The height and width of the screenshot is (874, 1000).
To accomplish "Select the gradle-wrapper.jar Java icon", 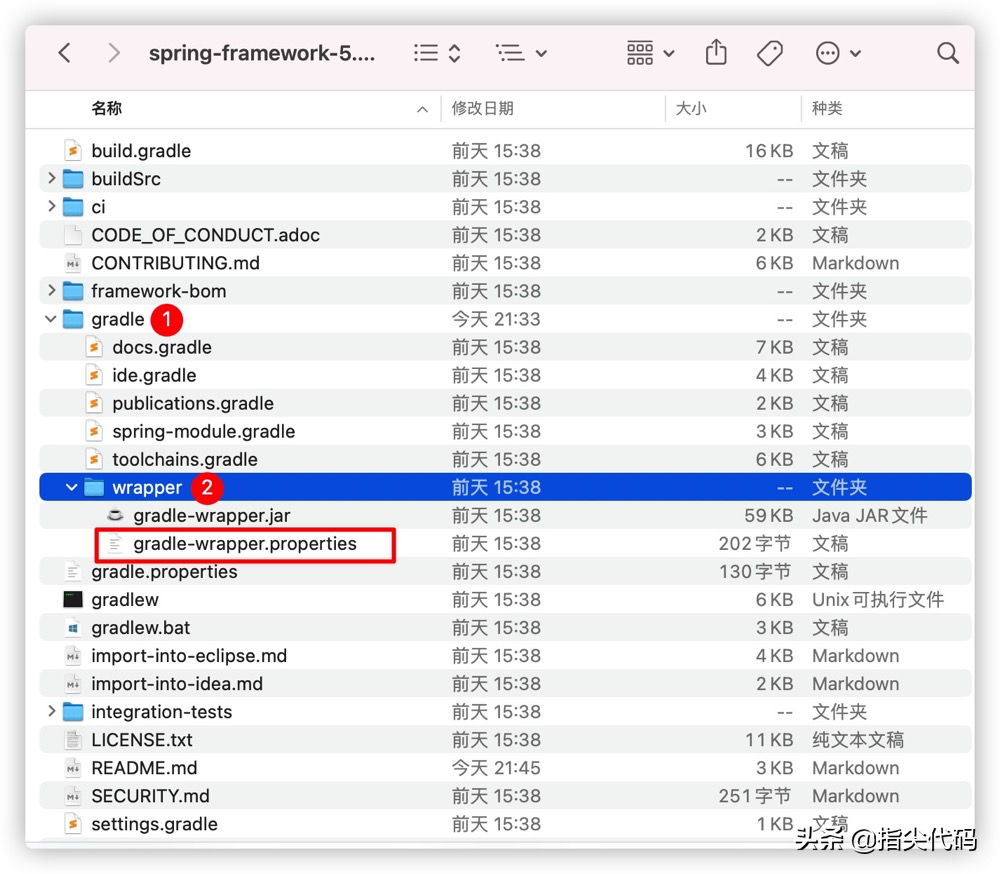I will [x=115, y=515].
